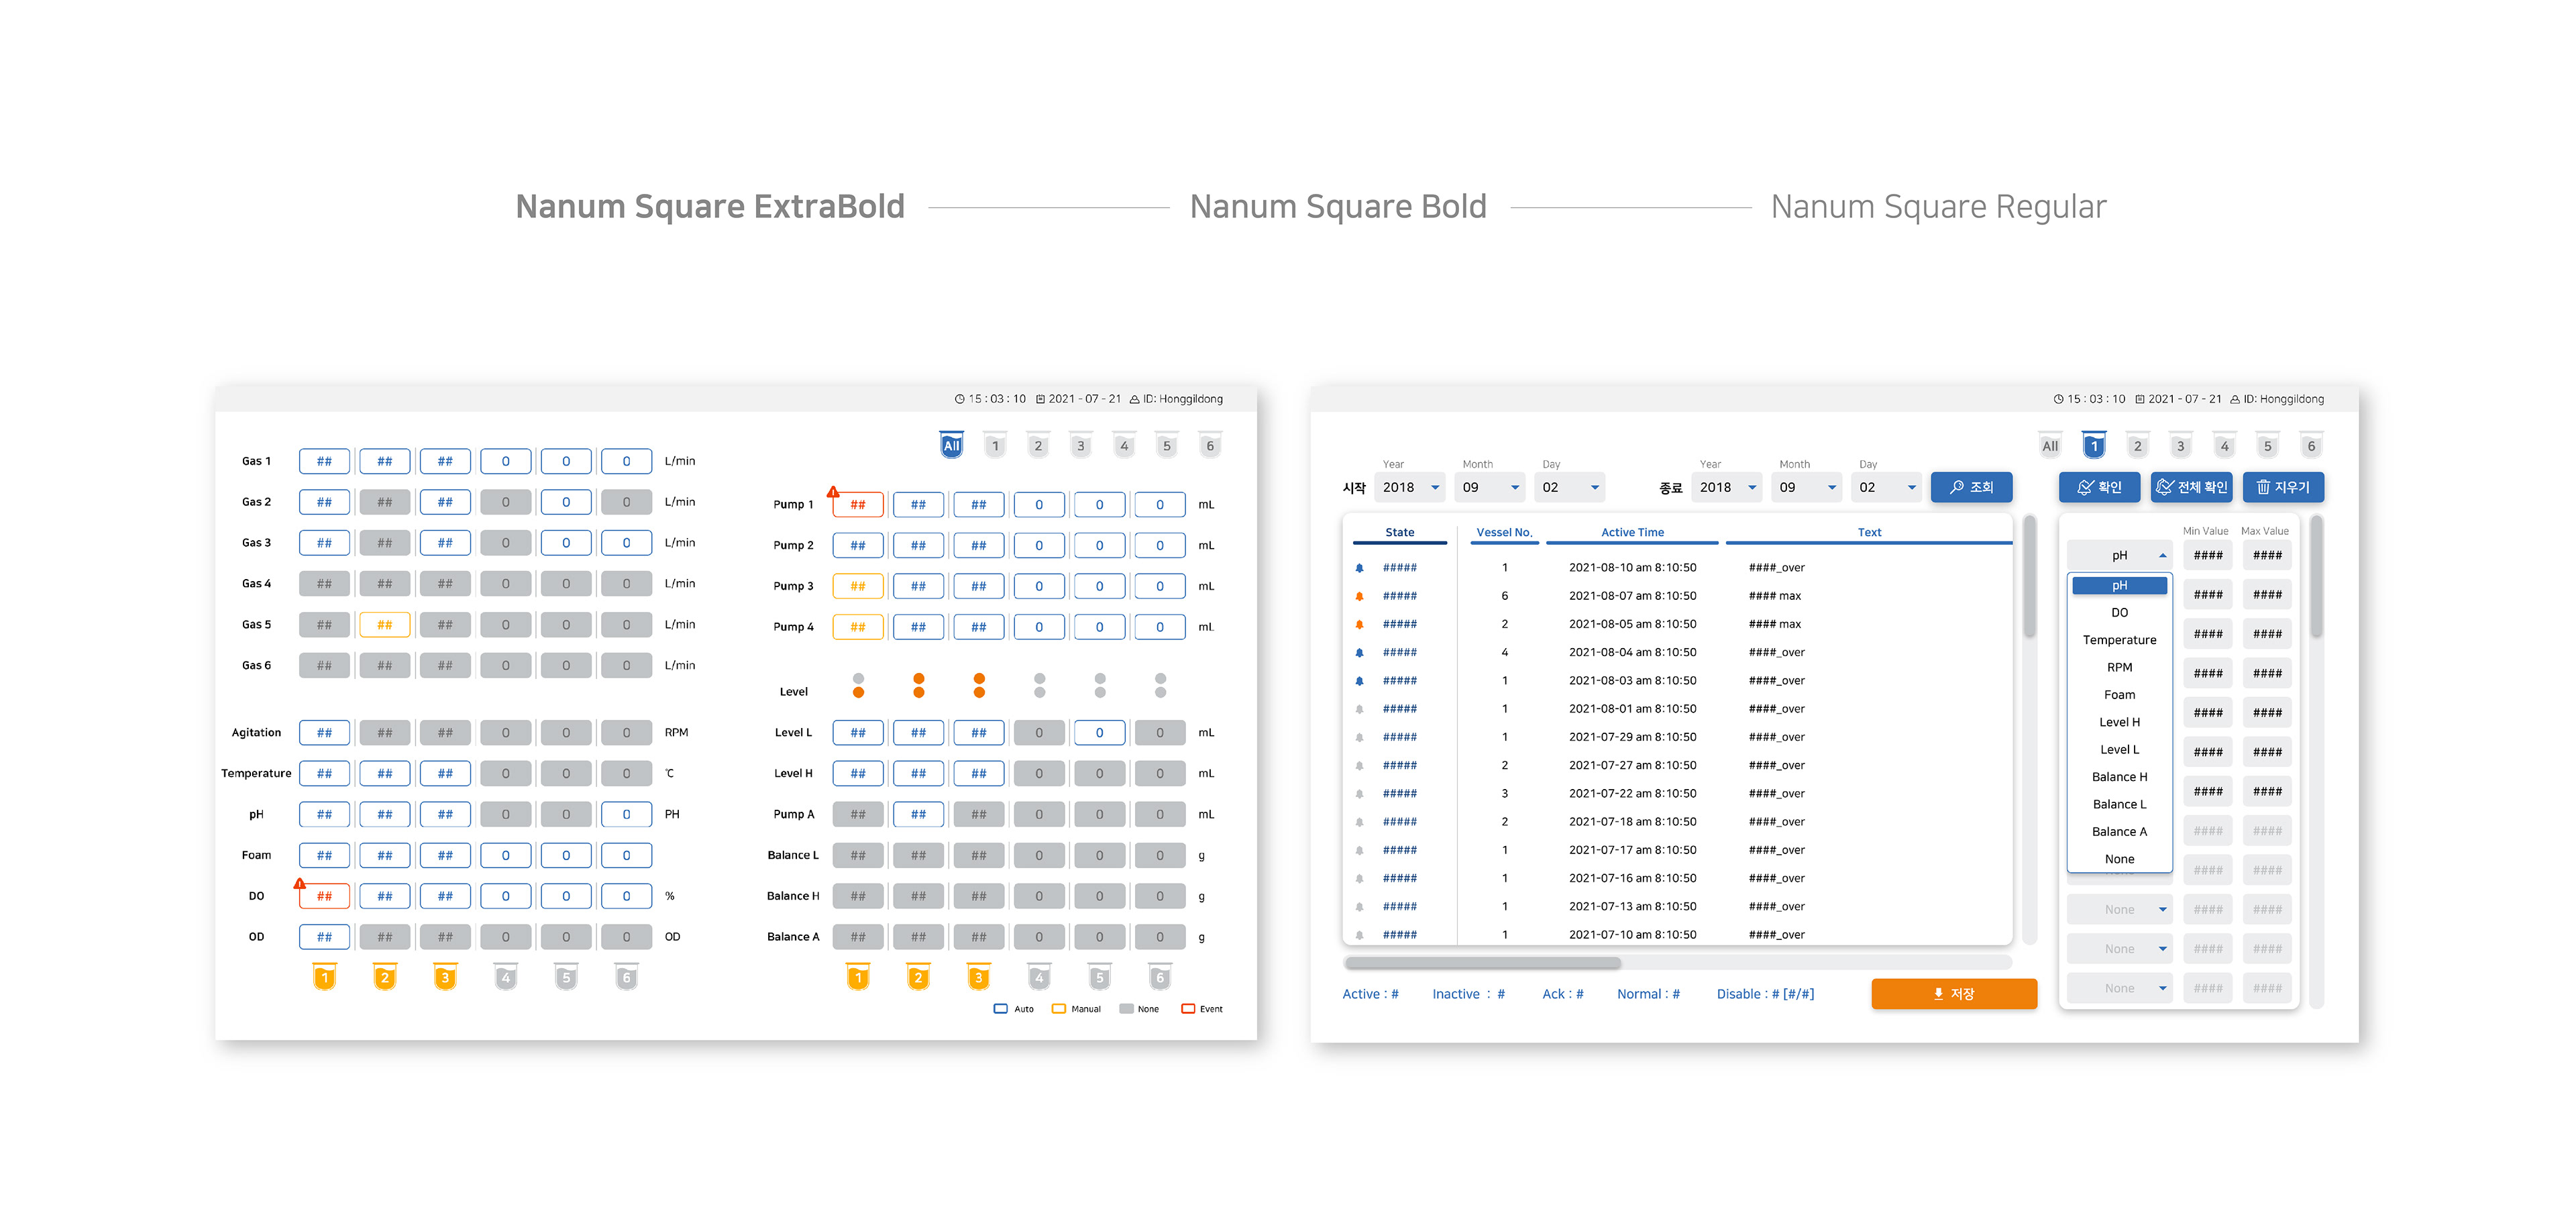This screenshot has height=1207, width=2576.
Task: Select the All vessel beaker tab in monitoring panel
Action: click(x=951, y=446)
